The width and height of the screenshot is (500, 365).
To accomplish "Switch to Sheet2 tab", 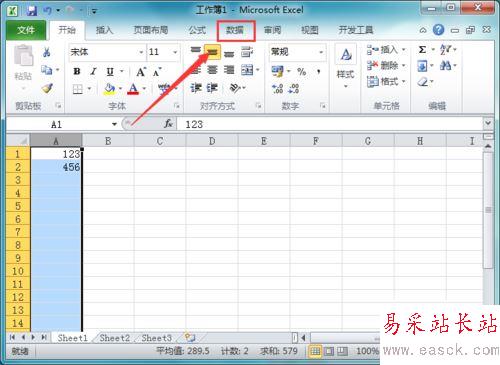I will pyautogui.click(x=114, y=338).
